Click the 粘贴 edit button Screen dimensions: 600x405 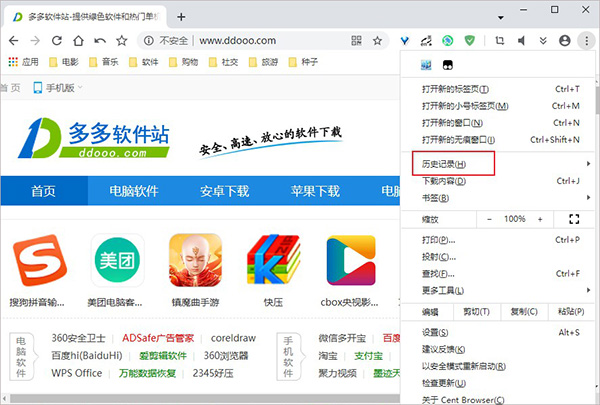(571, 312)
